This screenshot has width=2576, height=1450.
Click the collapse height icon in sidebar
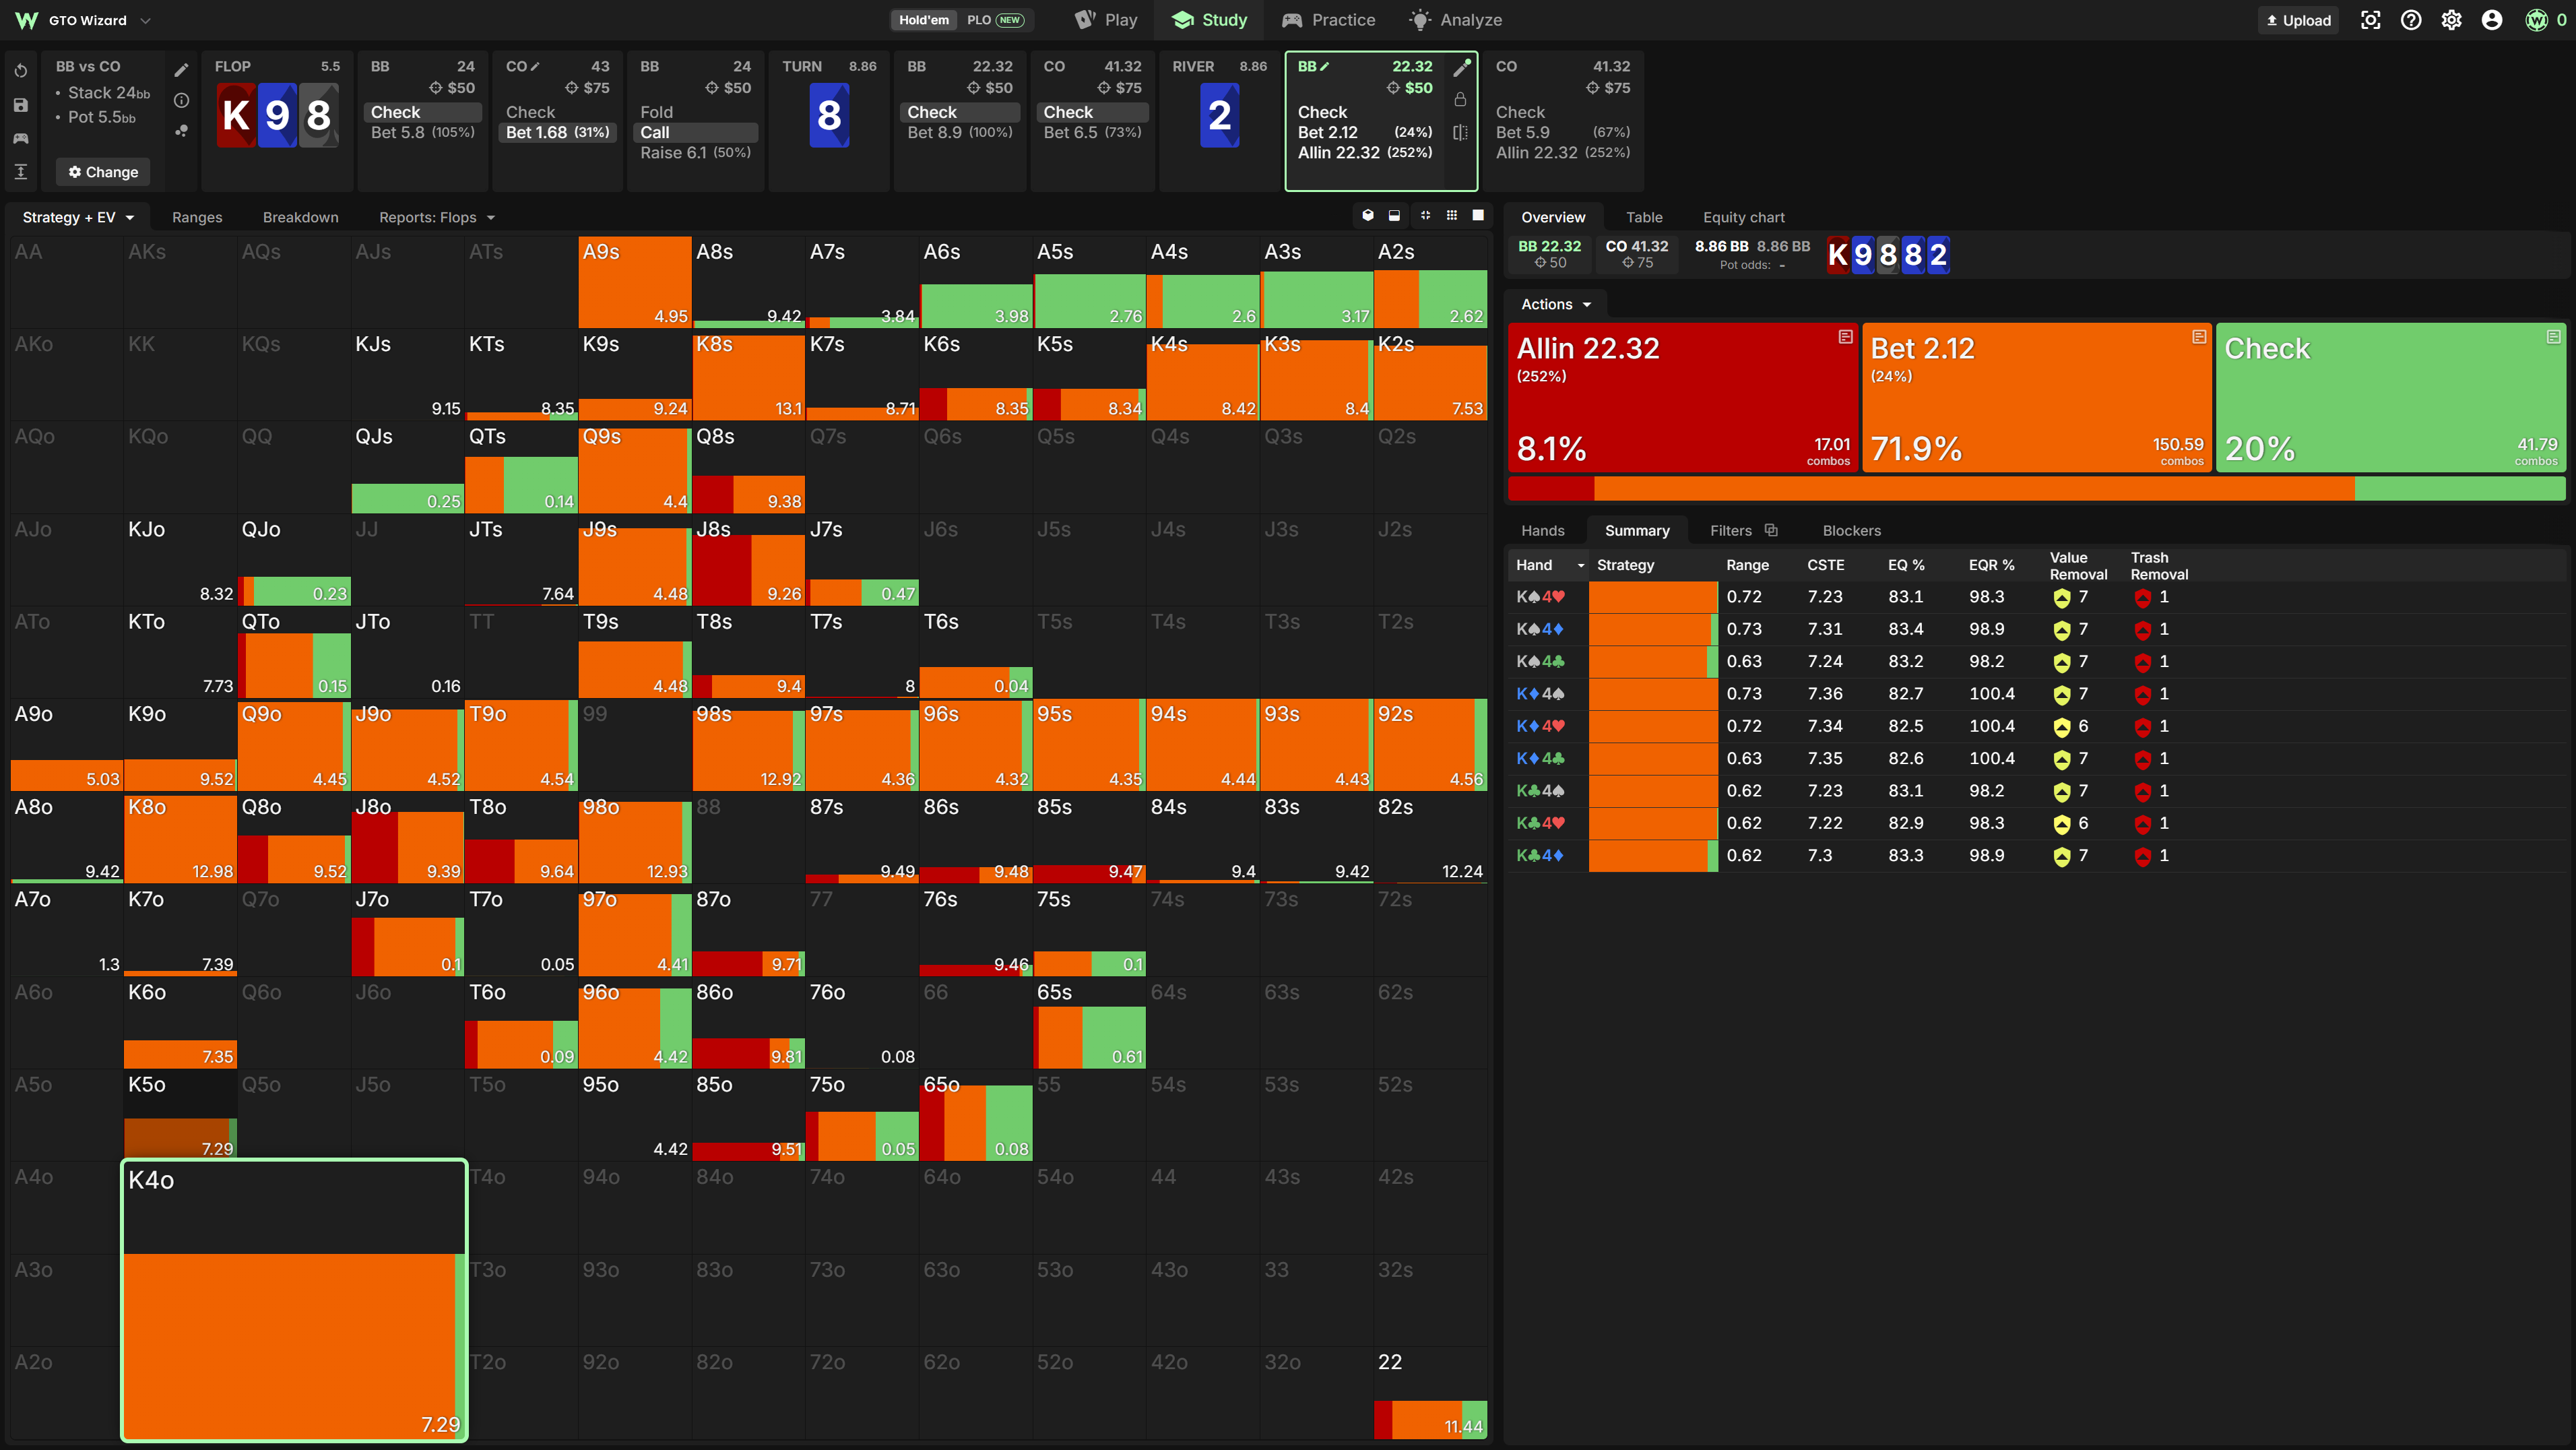click(21, 172)
